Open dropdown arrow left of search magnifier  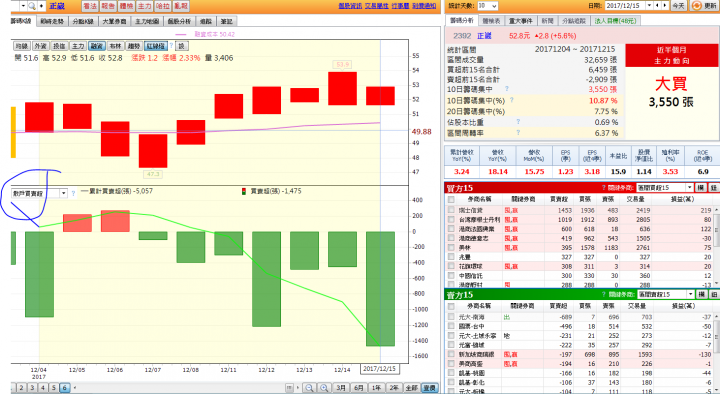pos(22,6)
